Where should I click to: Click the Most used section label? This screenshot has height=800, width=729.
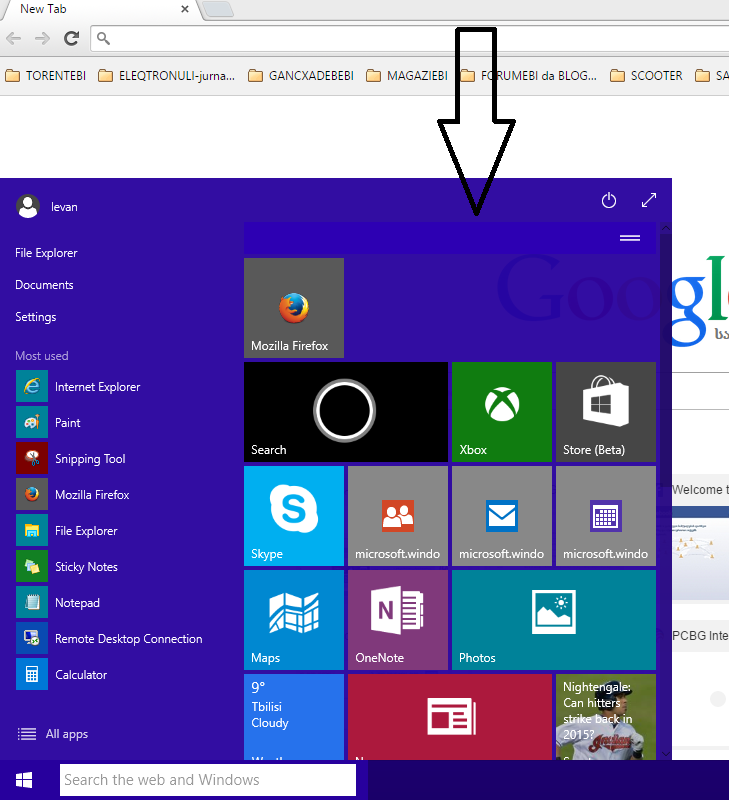click(x=42, y=356)
